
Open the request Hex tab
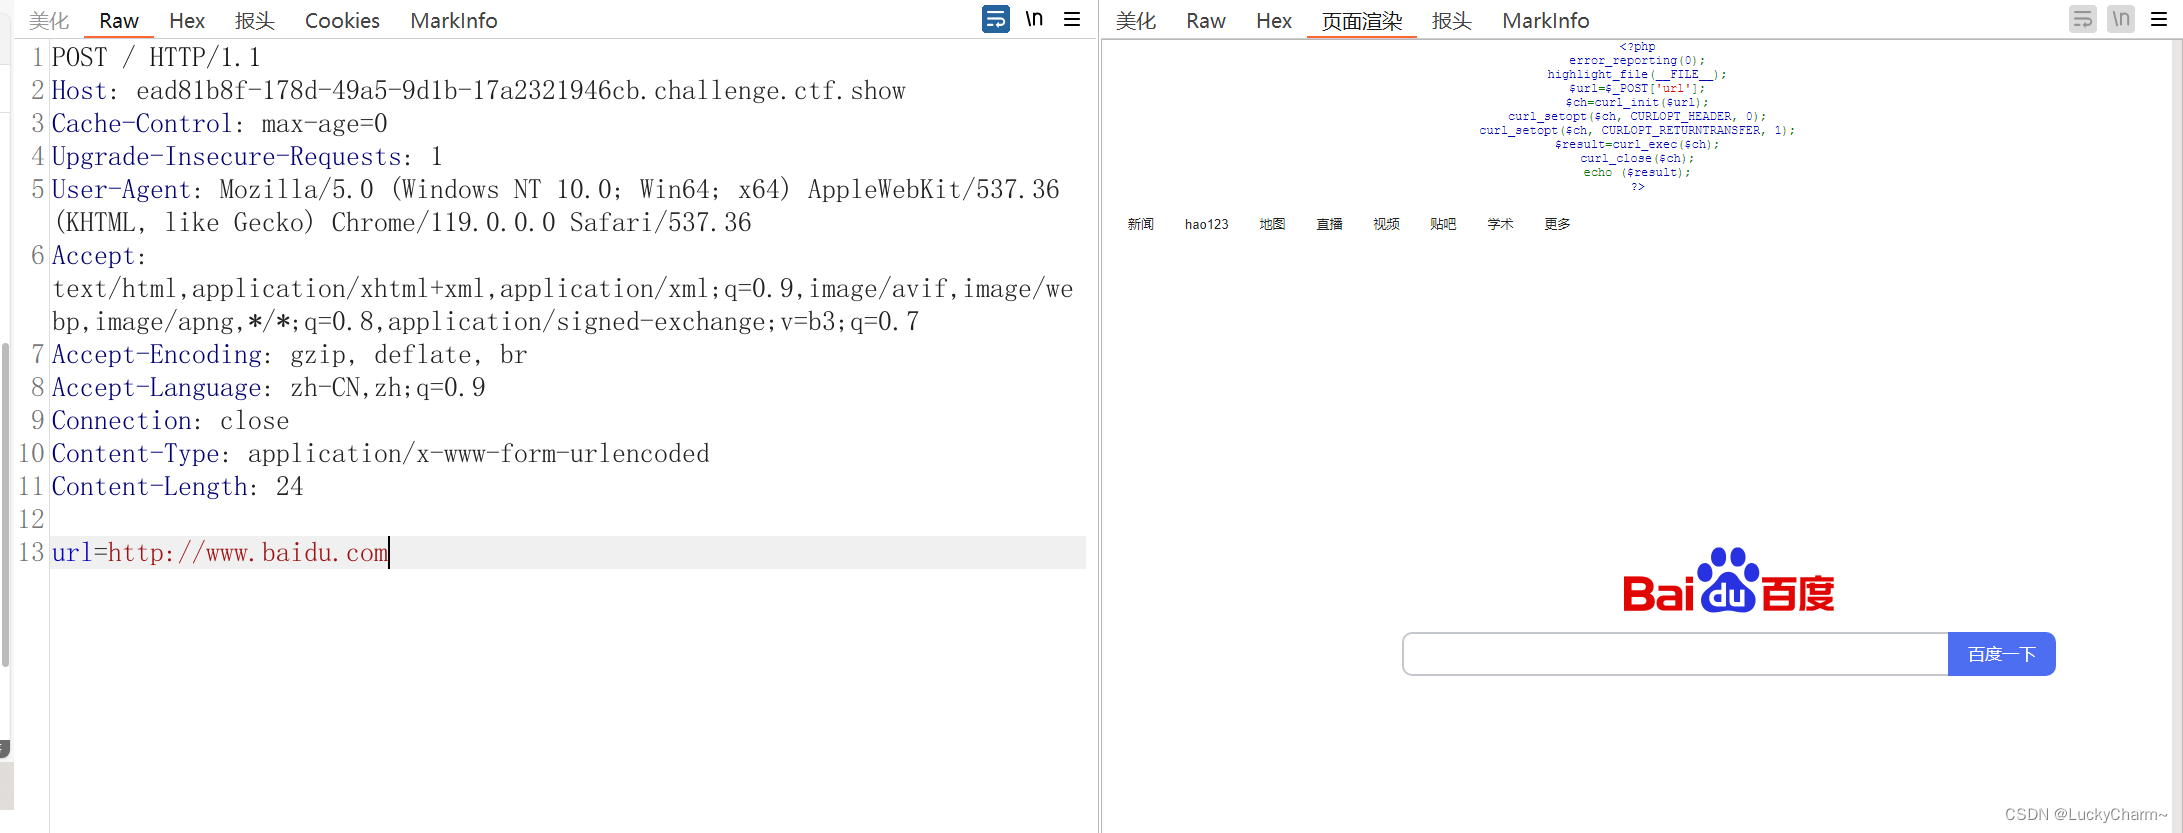click(x=187, y=21)
